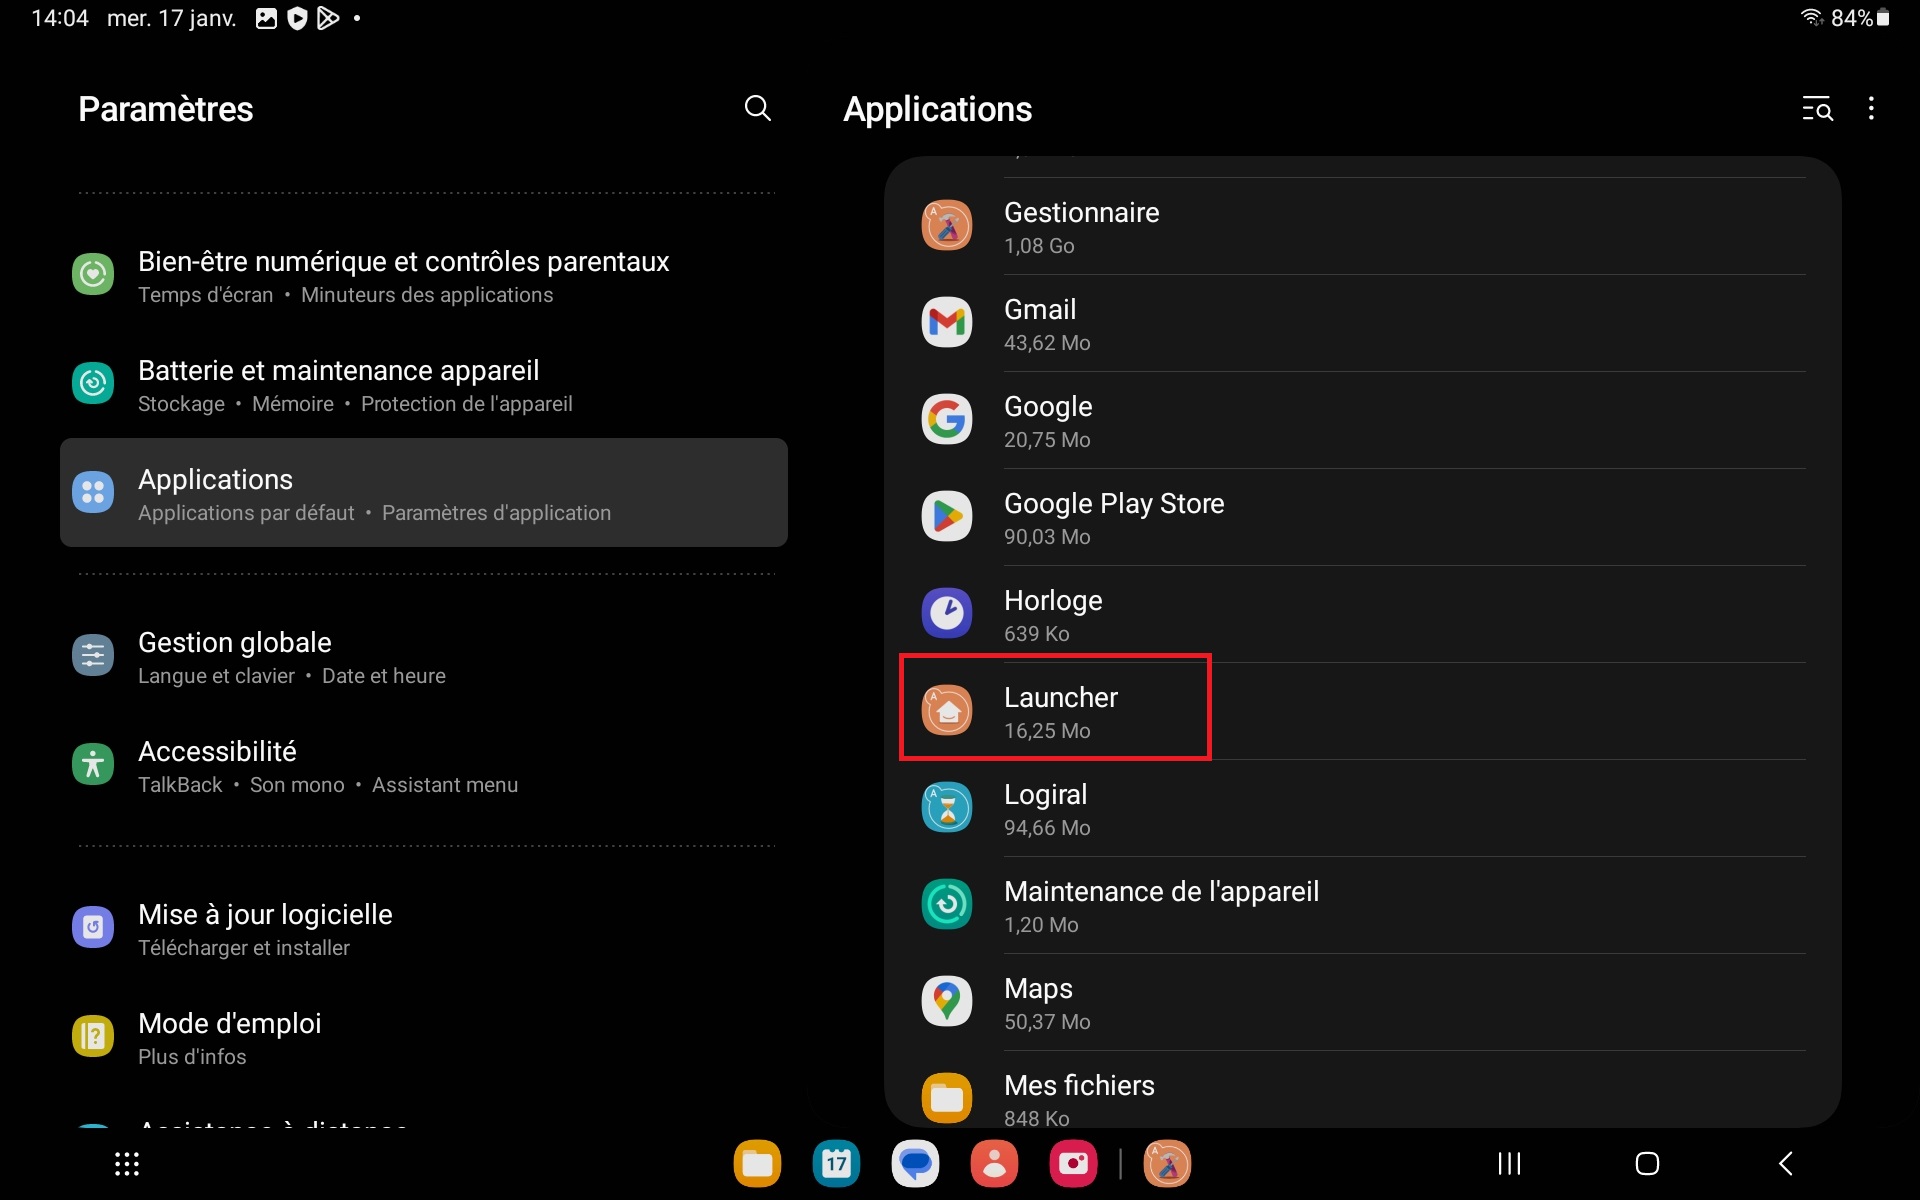The width and height of the screenshot is (1920, 1200).
Task: Click the Gestion globale sliders icon
Action: point(93,656)
